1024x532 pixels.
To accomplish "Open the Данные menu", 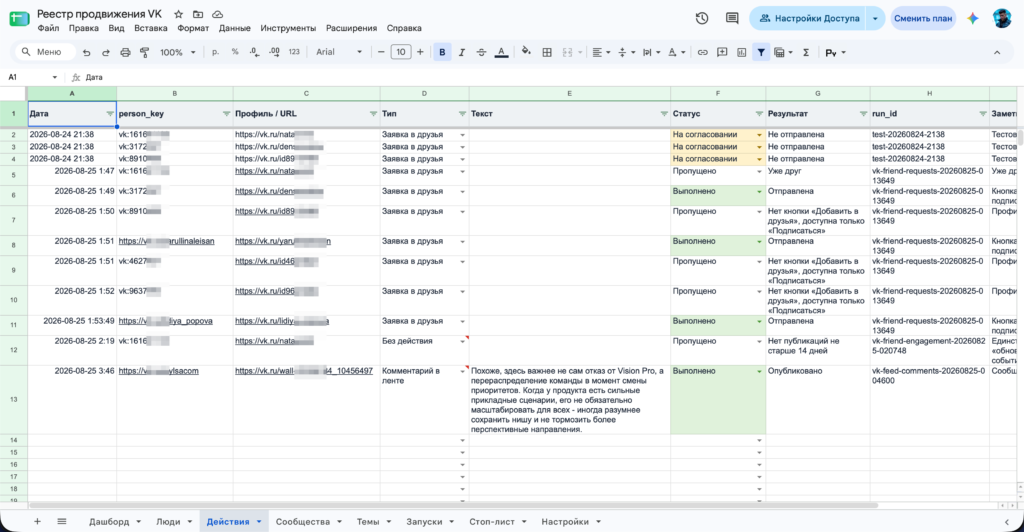I will [x=234, y=28].
